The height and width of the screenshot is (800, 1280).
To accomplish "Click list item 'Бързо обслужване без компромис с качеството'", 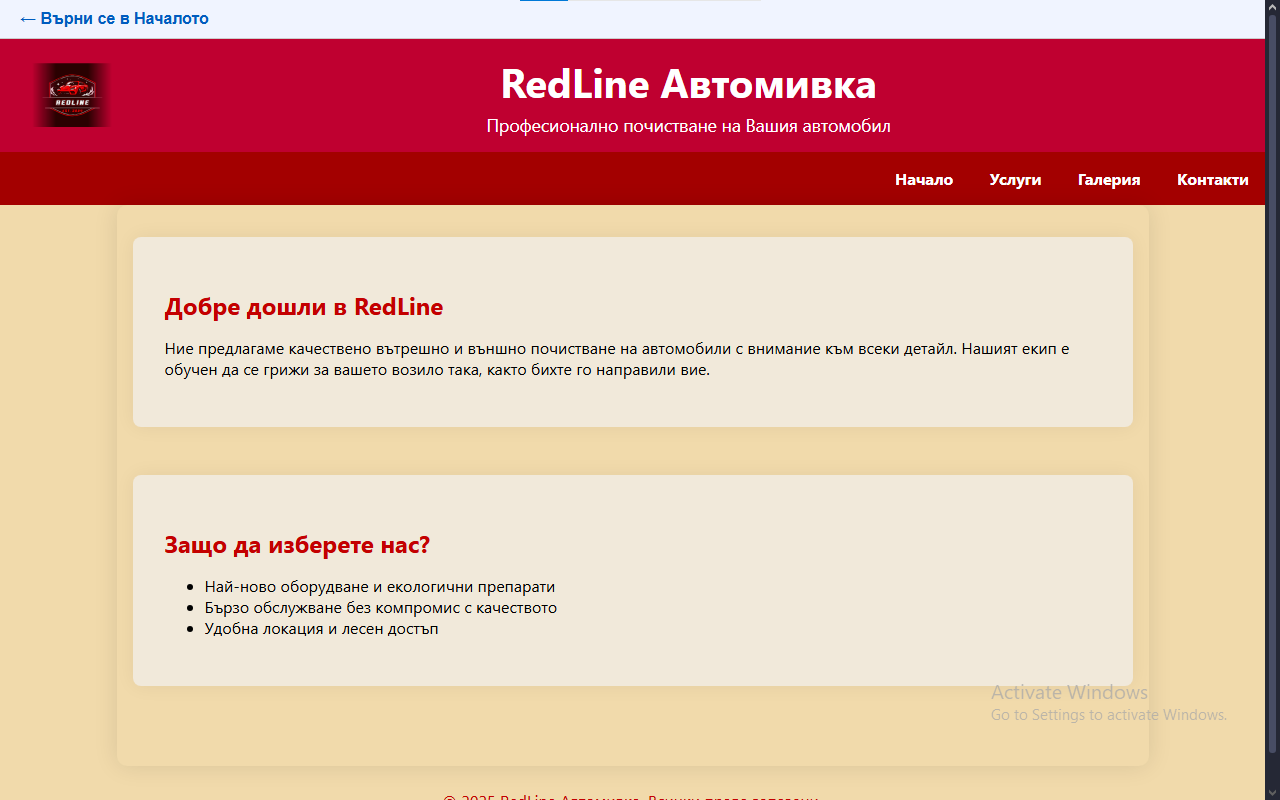I will (381, 608).
